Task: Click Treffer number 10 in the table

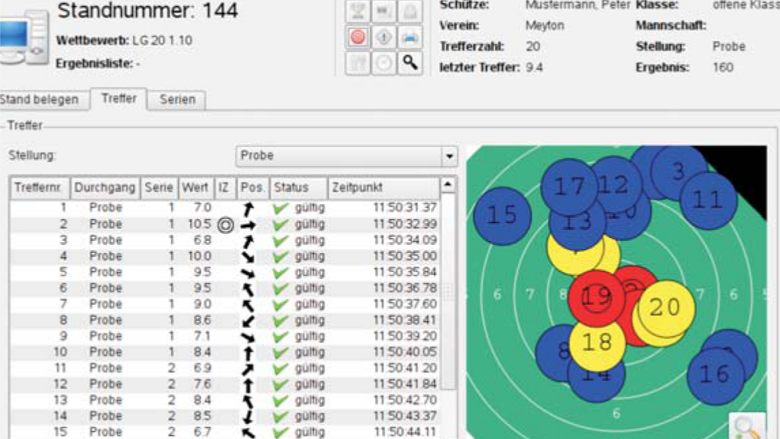Action: [x=60, y=352]
